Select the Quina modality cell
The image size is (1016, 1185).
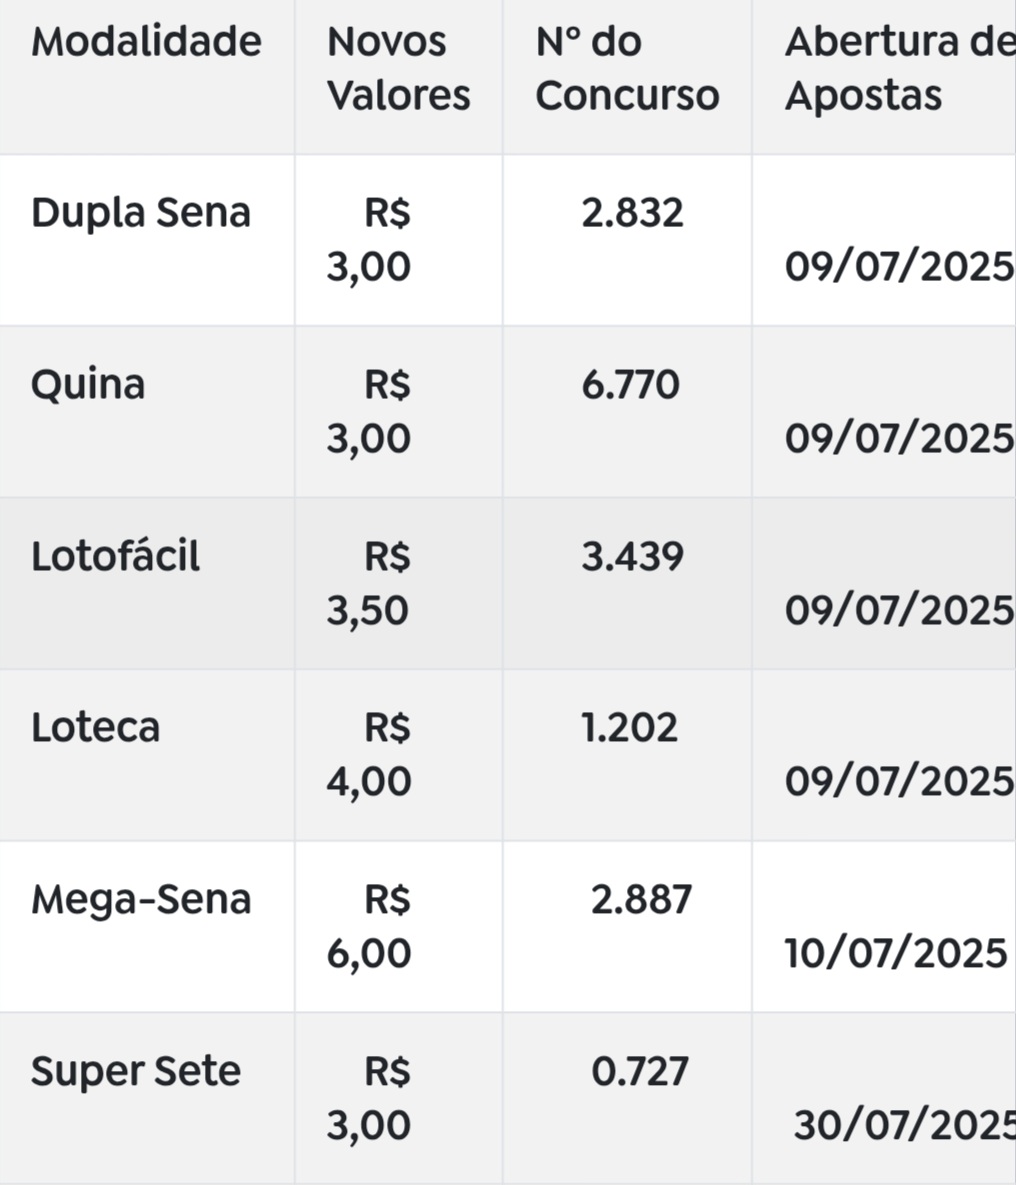click(x=88, y=385)
